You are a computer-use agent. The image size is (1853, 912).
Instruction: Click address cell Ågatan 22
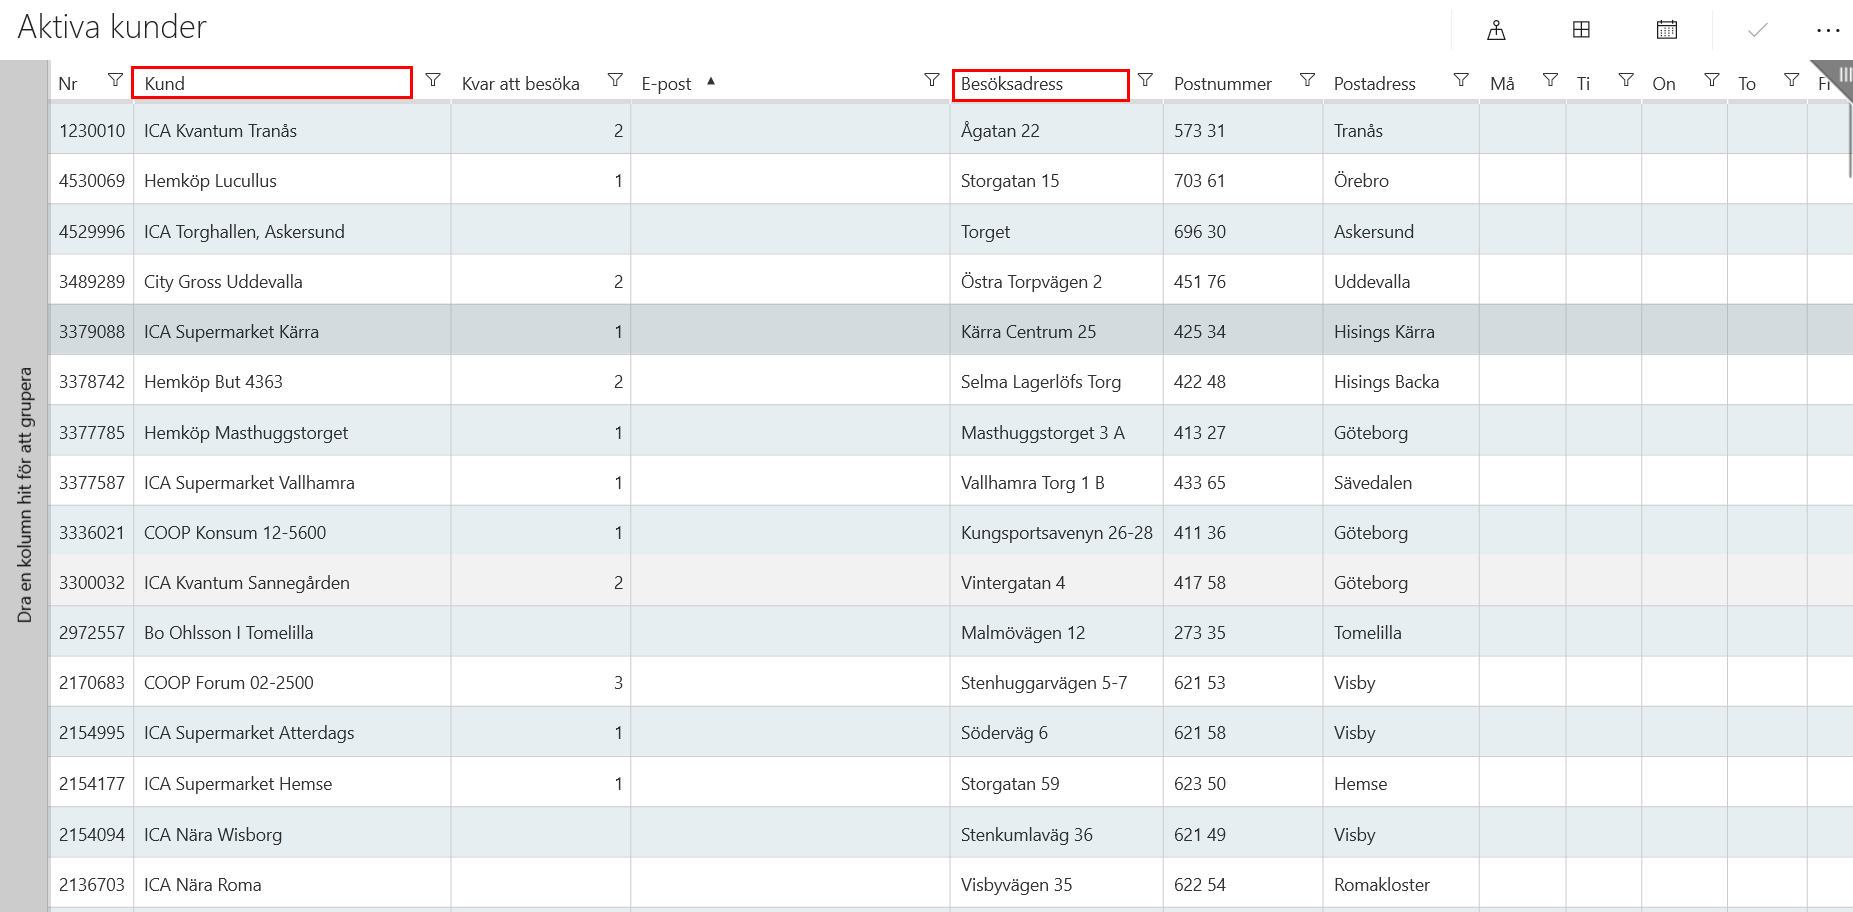[1000, 131]
